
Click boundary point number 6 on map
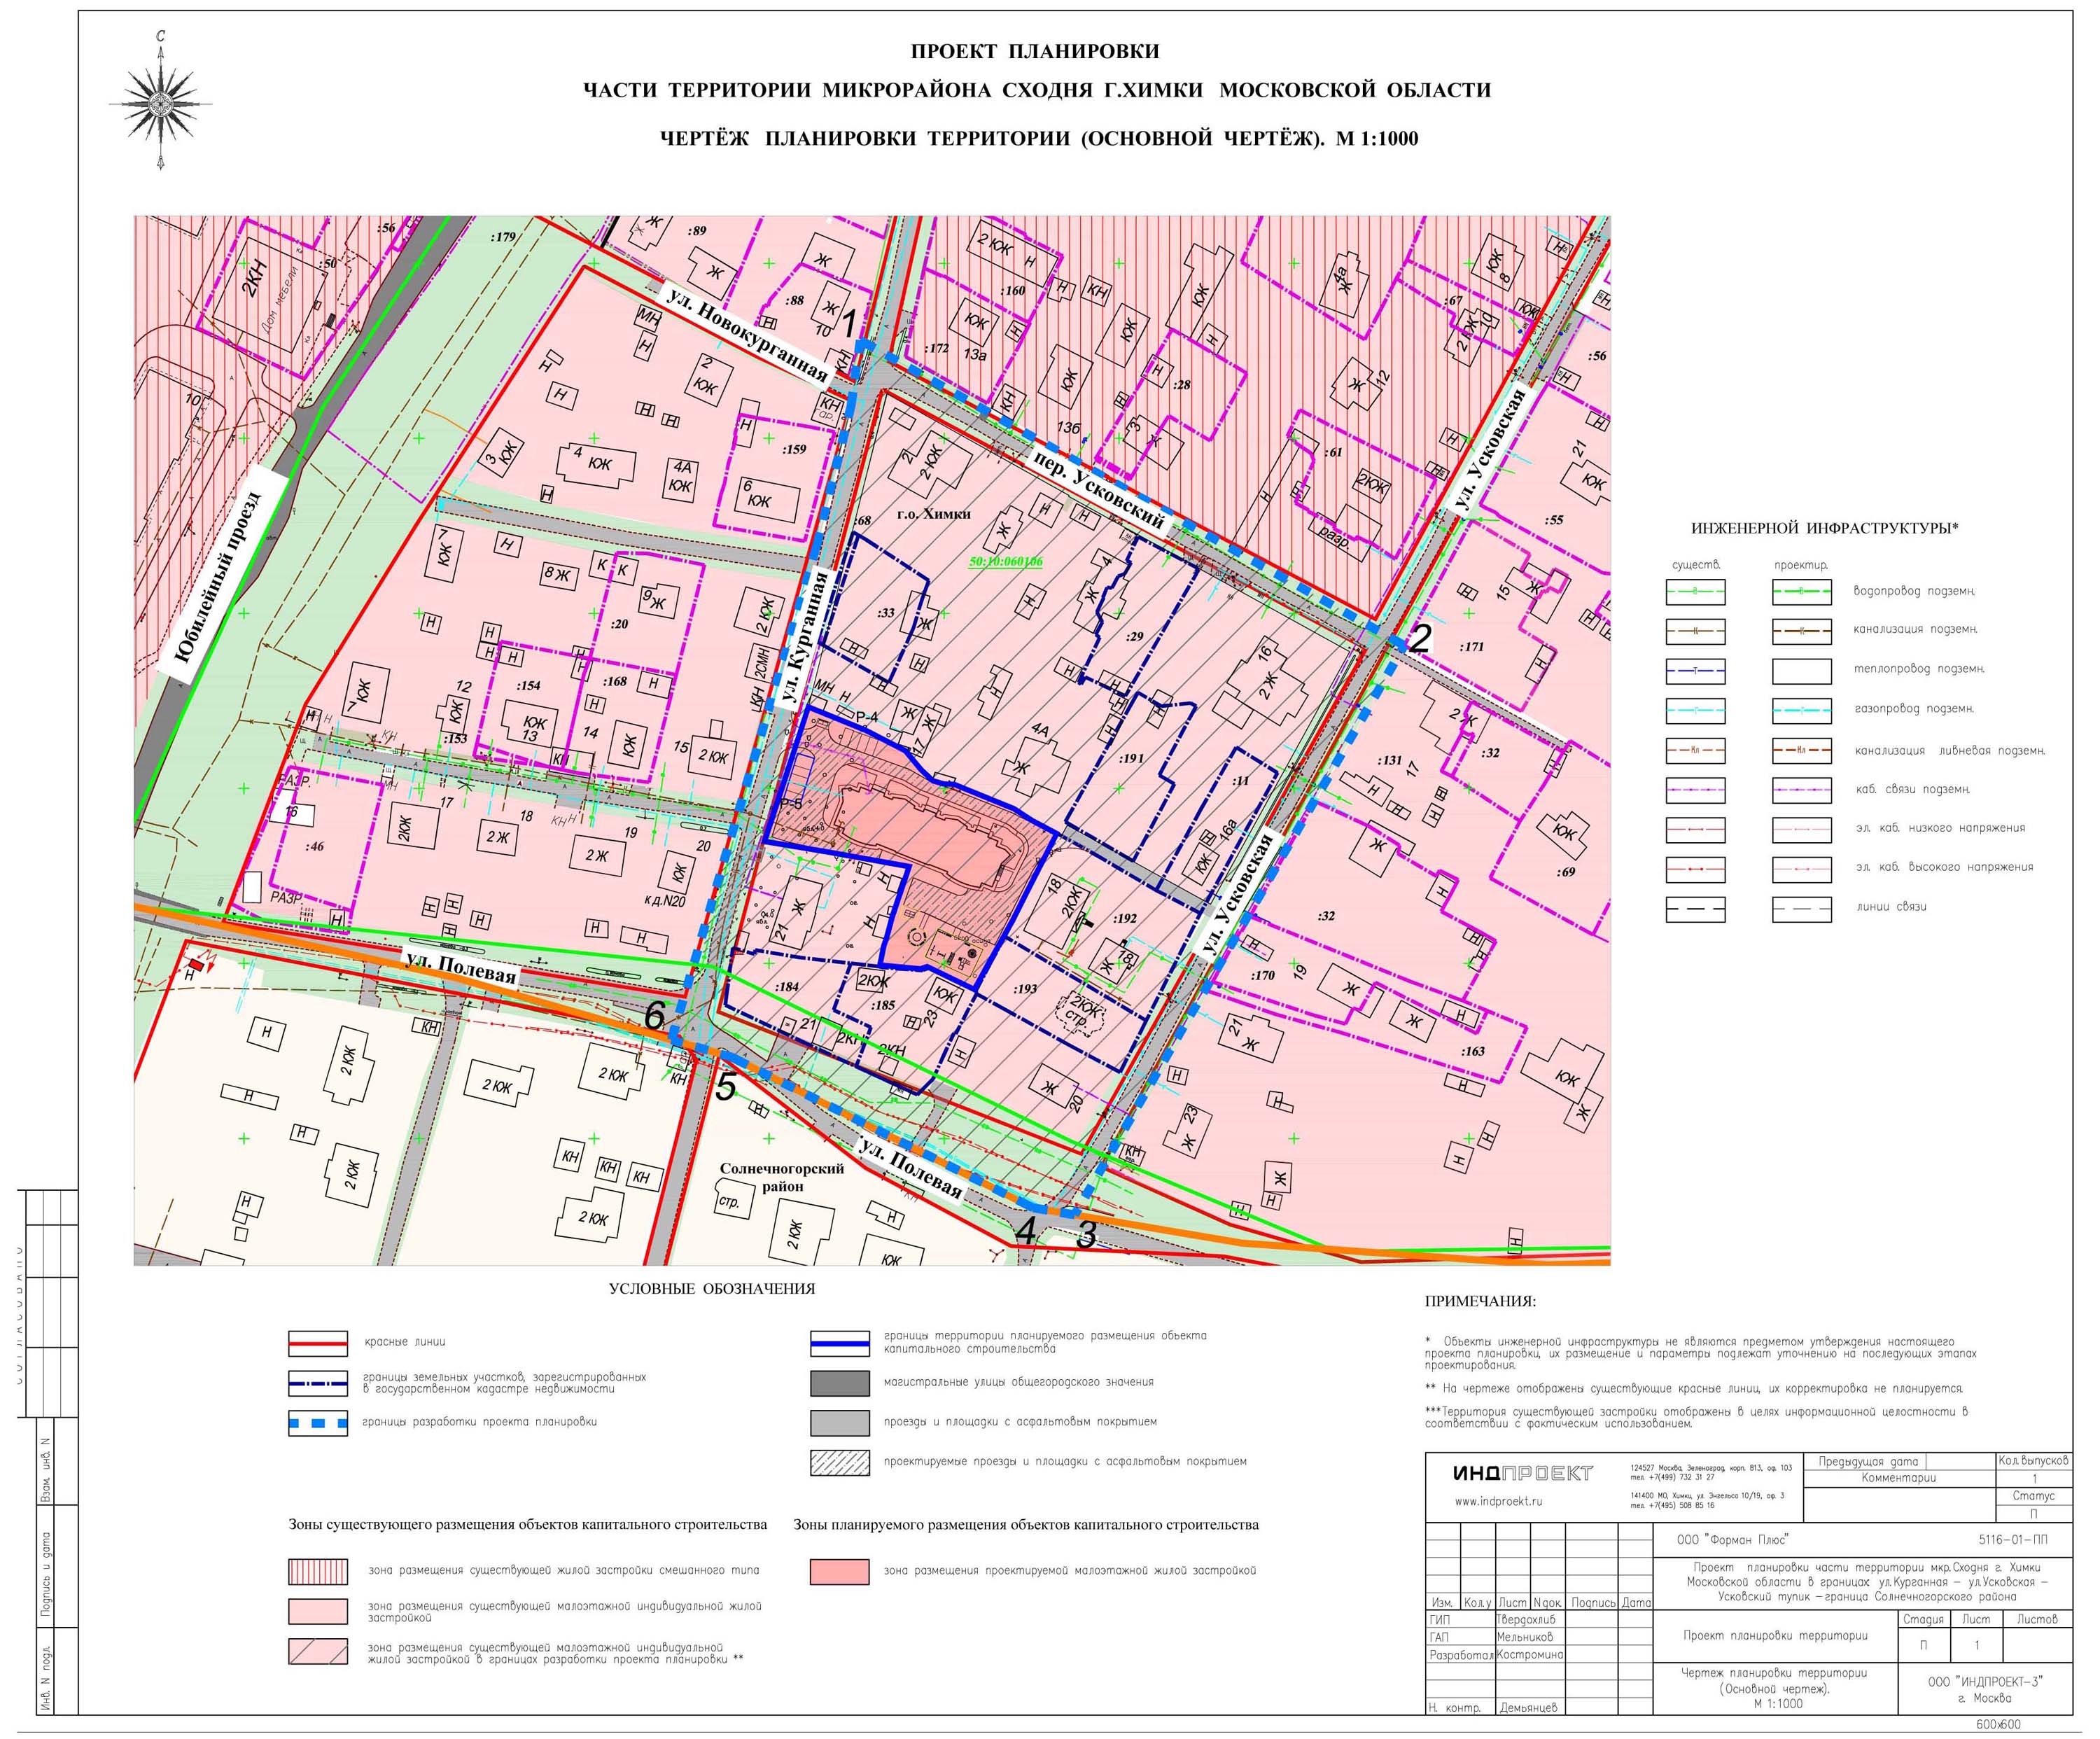(x=654, y=1016)
